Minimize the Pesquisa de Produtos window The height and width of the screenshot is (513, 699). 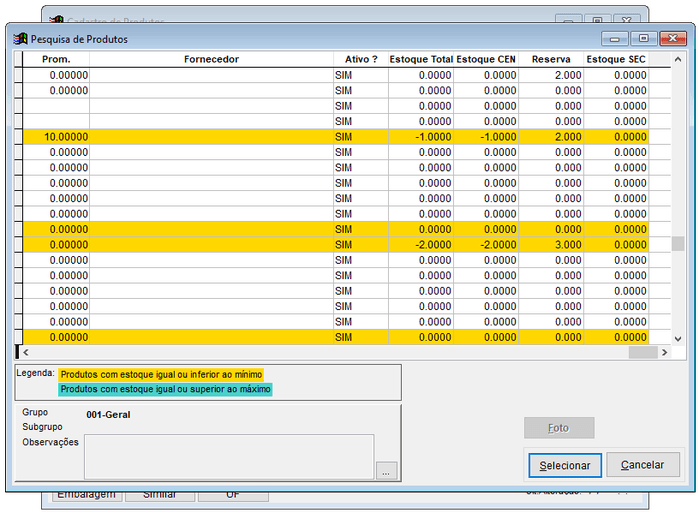pos(614,39)
